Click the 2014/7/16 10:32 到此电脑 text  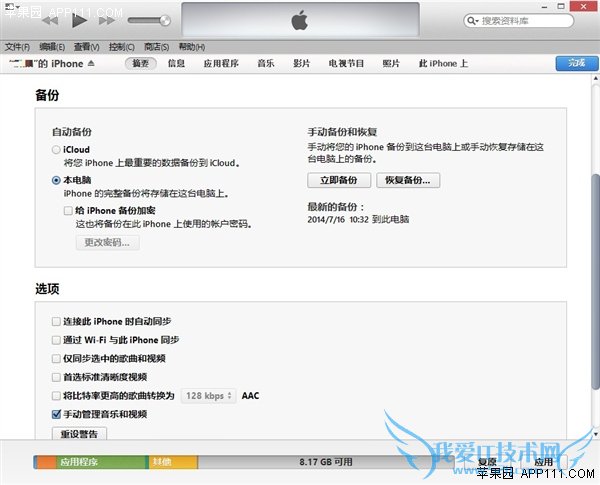(358, 220)
